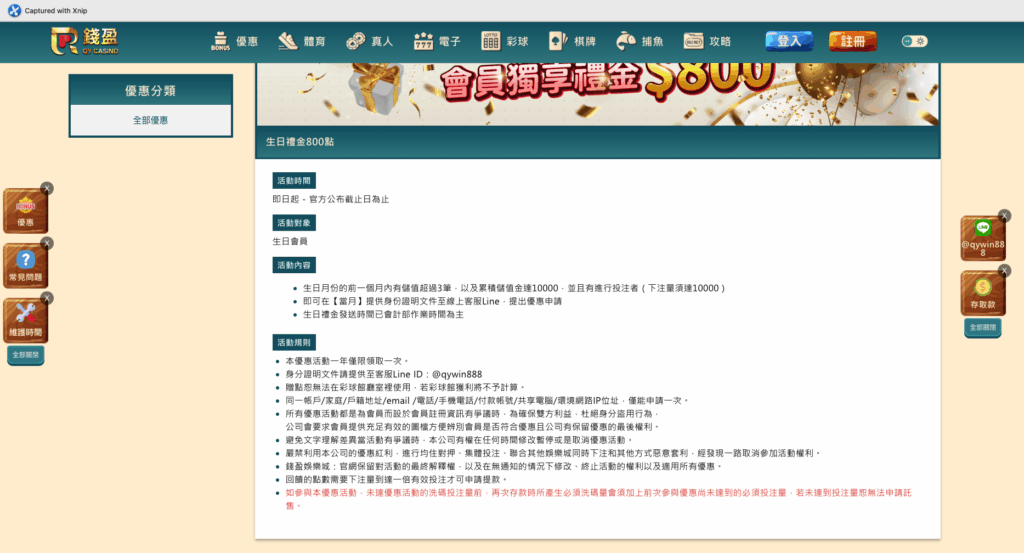Screen dimensions: 1024x553
Task: Click the 存取款 deposit floating icon
Action: point(983,294)
